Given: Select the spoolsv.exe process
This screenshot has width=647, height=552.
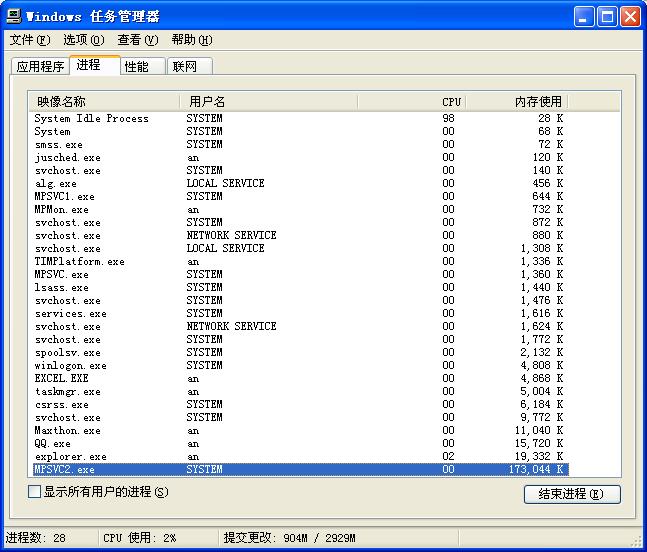Looking at the screenshot, I should pos(300,352).
